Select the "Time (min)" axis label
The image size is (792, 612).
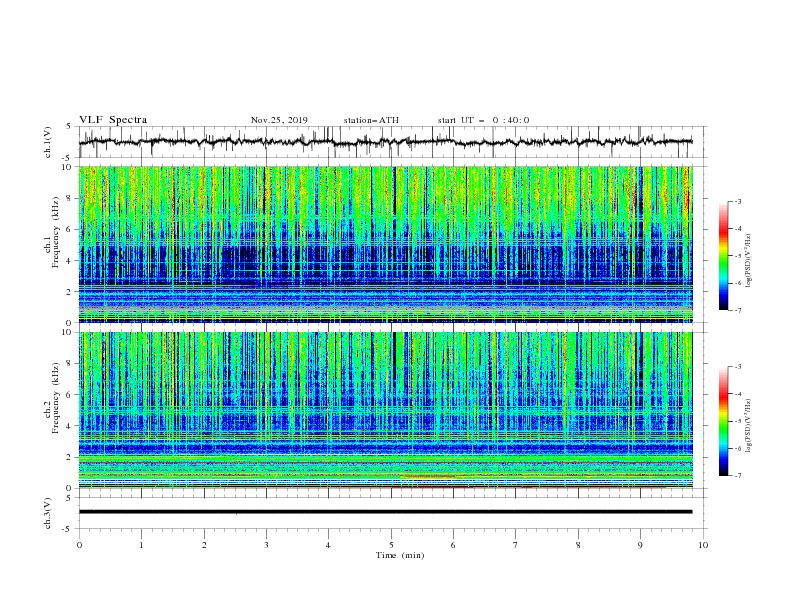coord(400,555)
